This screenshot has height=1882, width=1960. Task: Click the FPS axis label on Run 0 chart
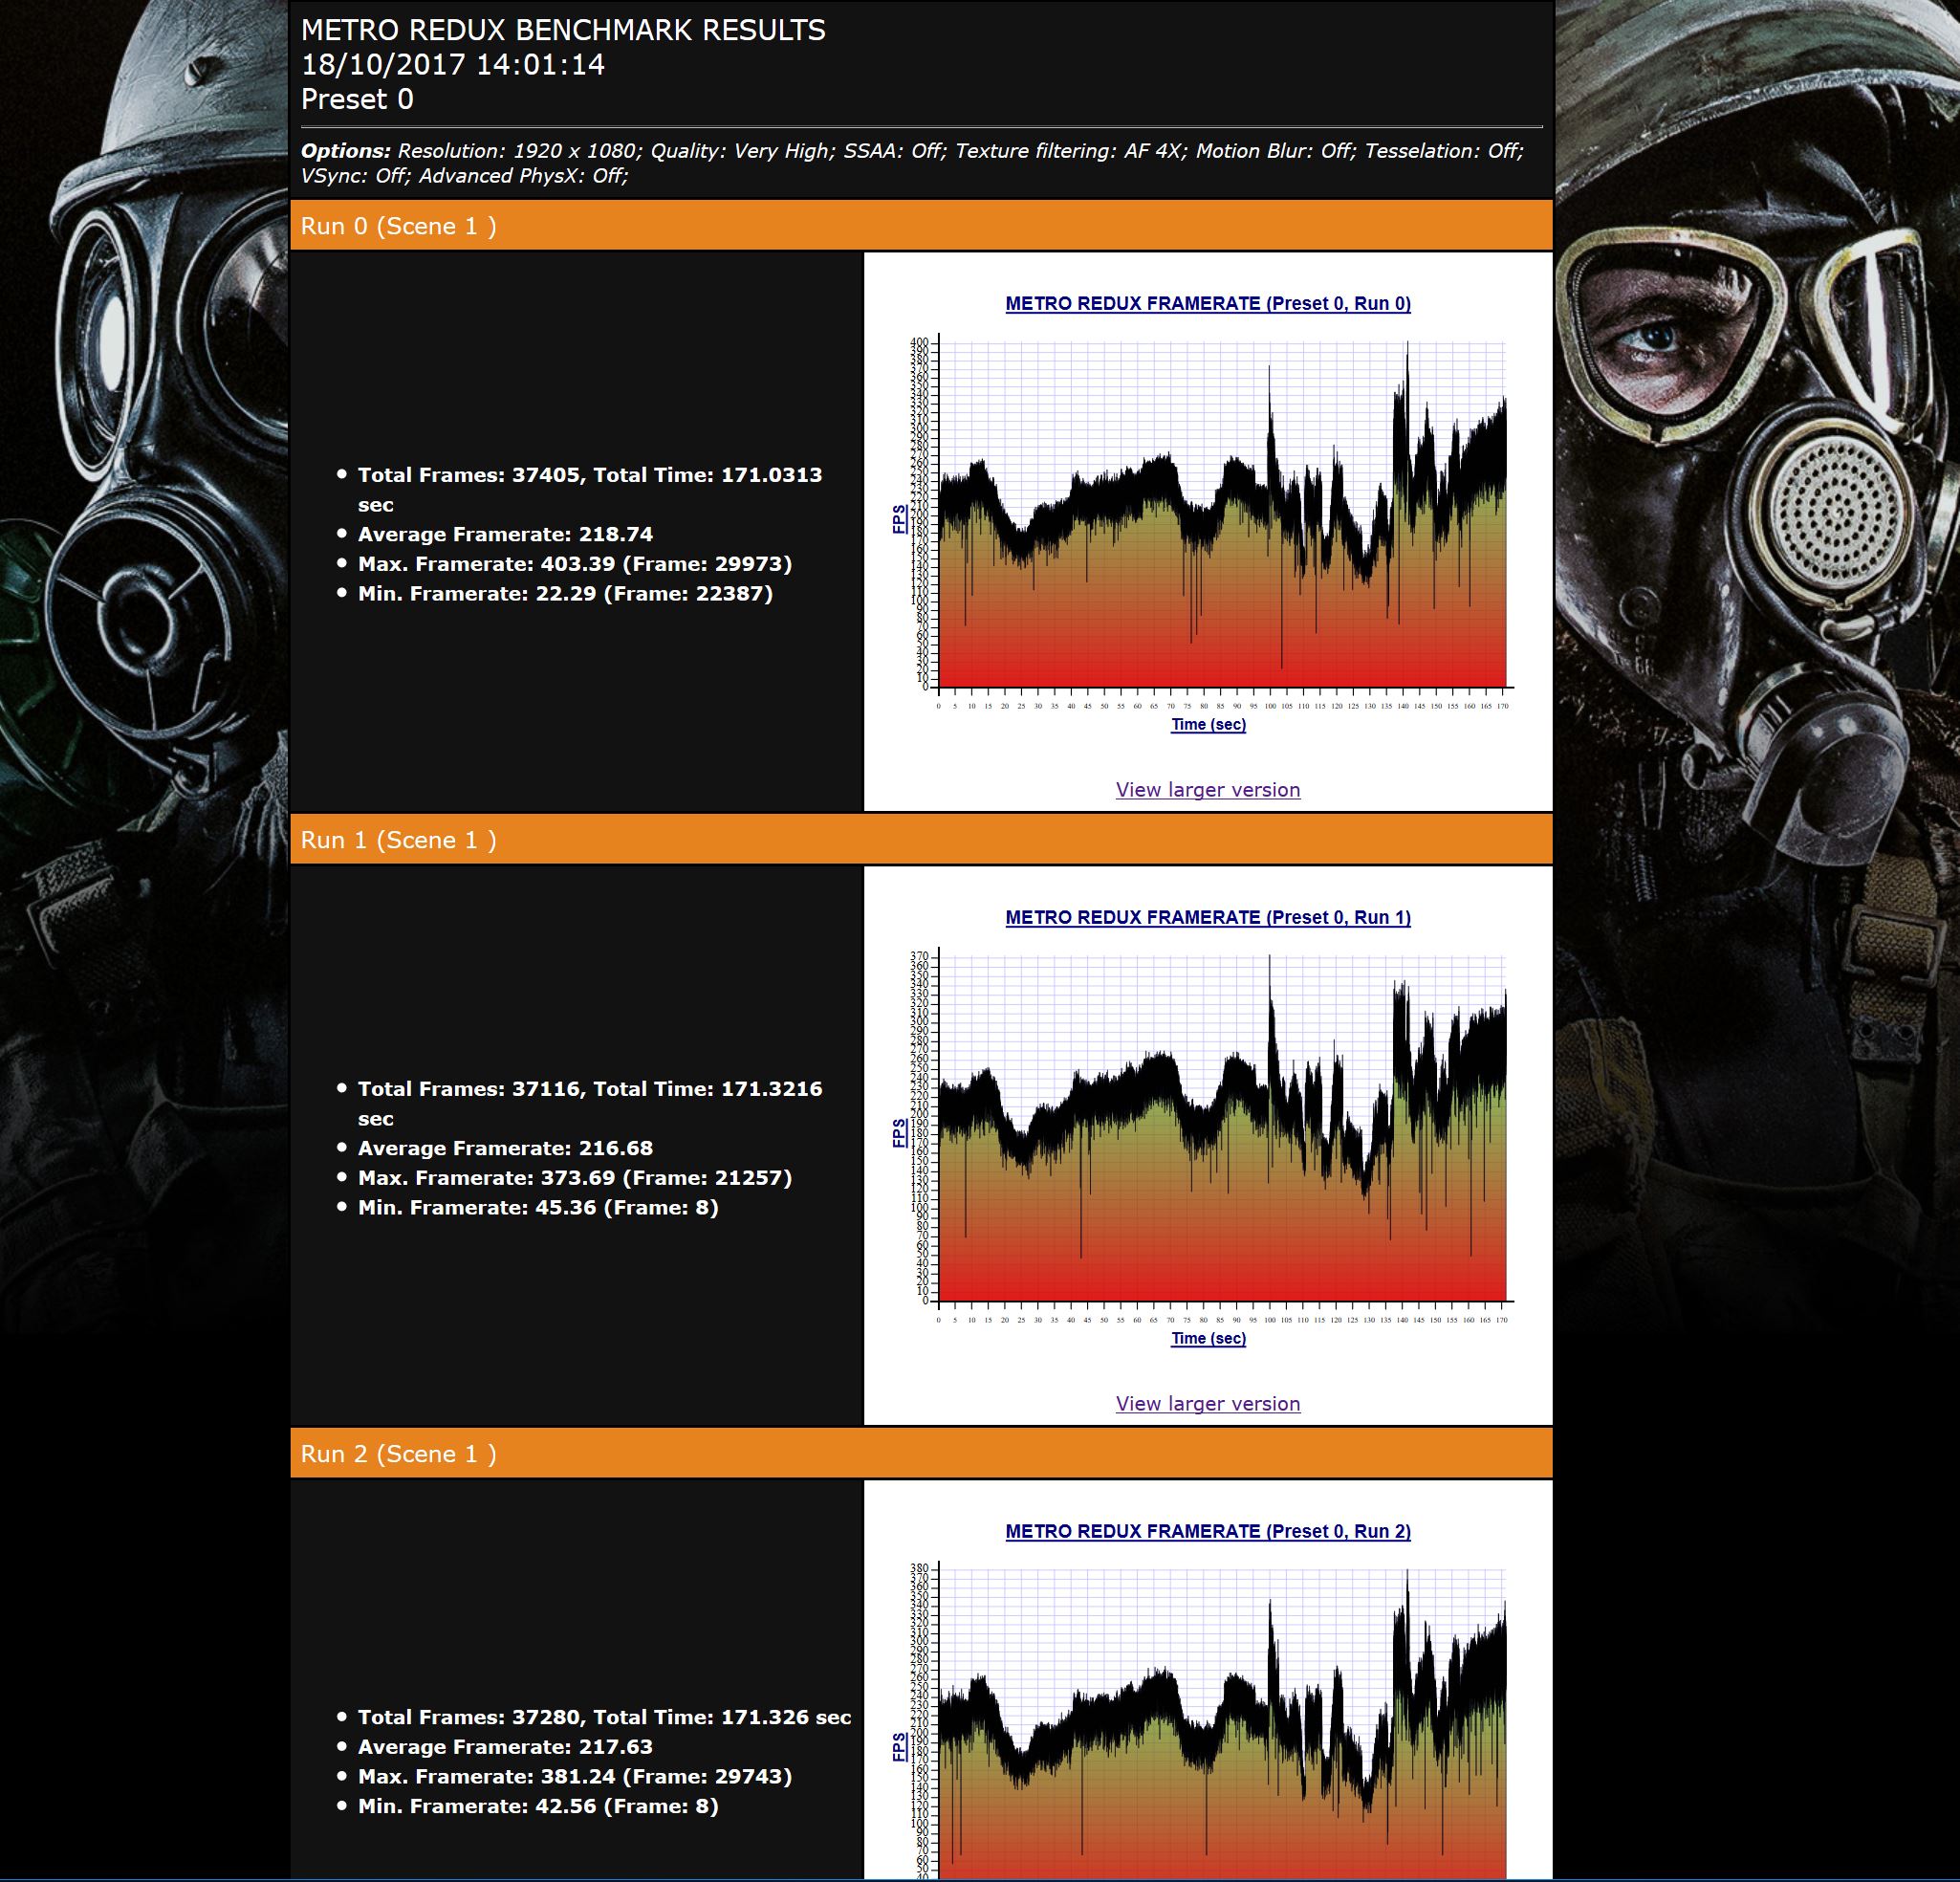point(899,519)
